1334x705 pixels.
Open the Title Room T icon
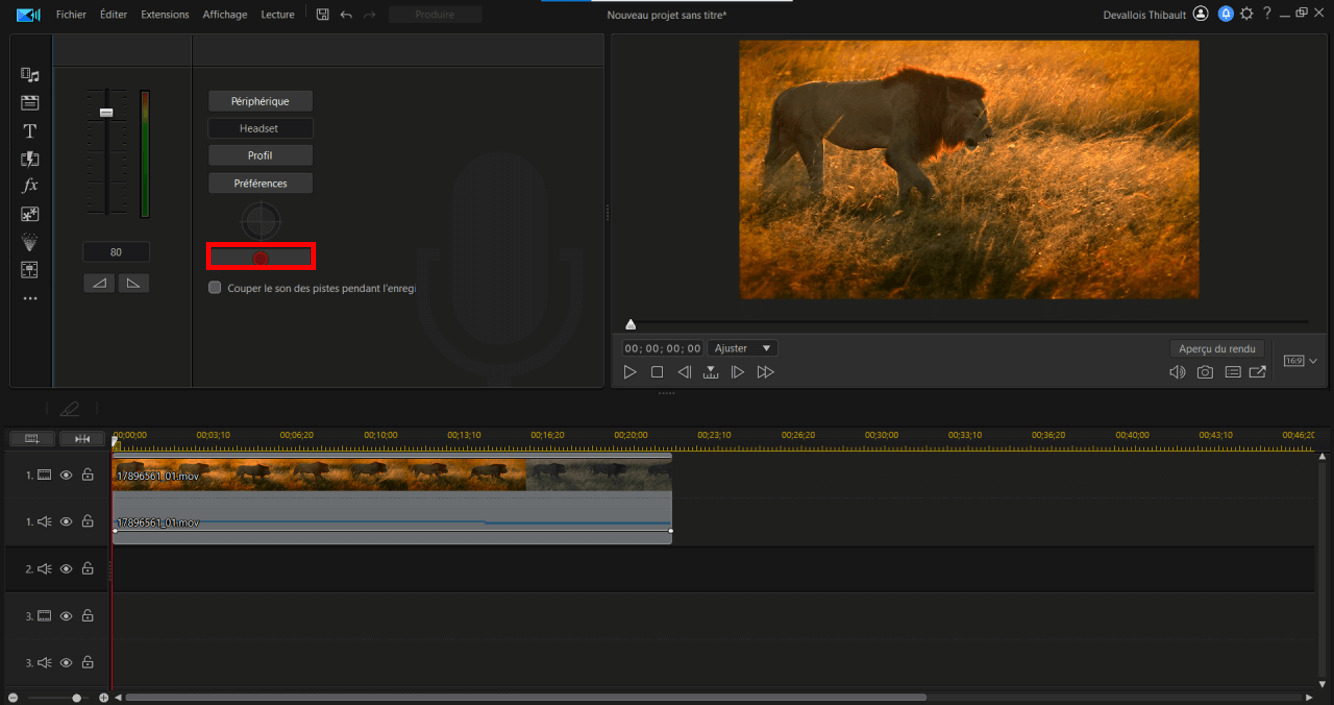point(30,131)
